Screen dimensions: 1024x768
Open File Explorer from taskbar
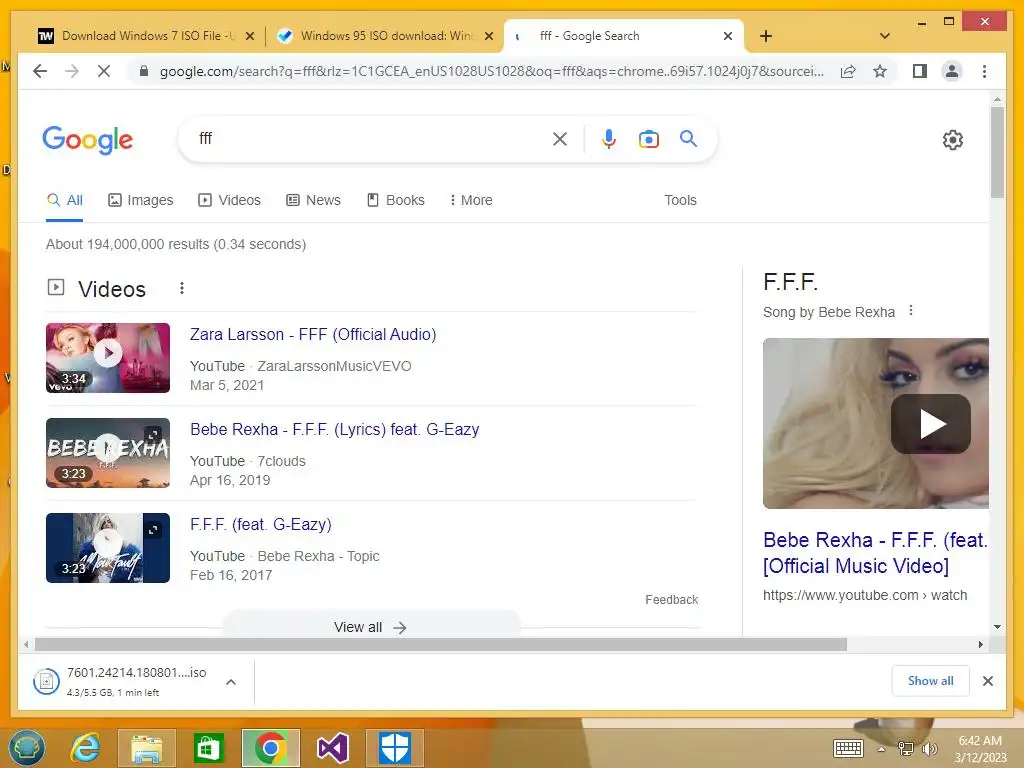(x=147, y=748)
